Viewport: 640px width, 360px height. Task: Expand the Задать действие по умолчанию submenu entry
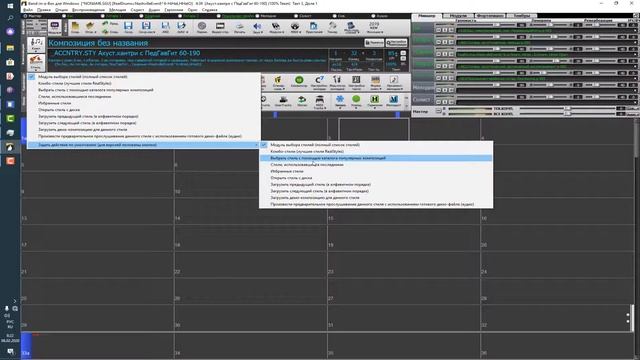click(143, 145)
